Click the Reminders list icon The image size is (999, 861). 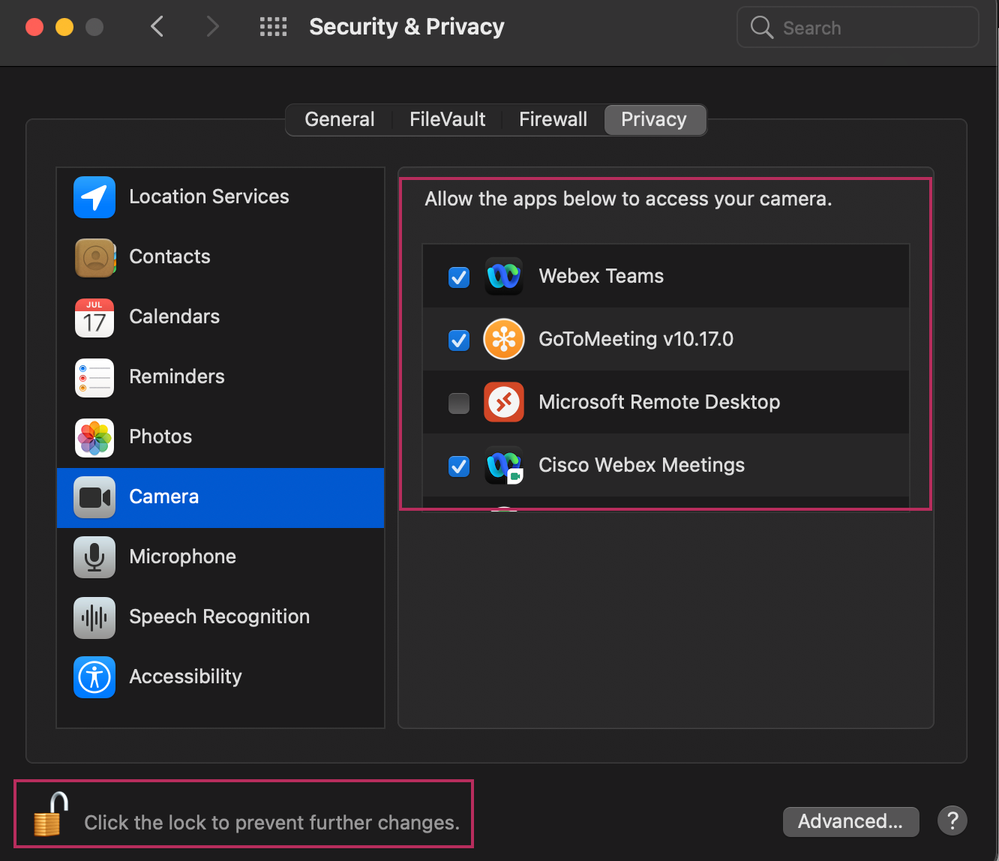pos(94,377)
